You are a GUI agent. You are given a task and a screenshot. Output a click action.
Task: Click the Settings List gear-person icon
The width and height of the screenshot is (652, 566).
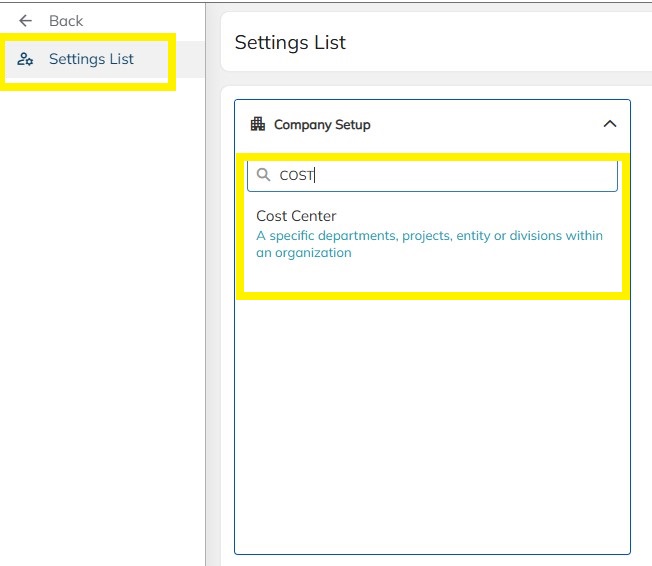26,60
